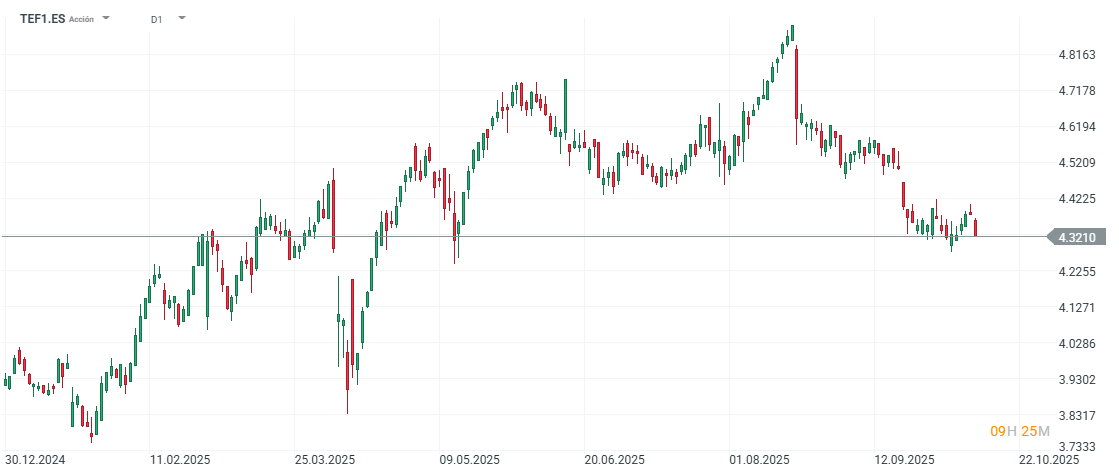Image resolution: width=1119 pixels, height=476 pixels.
Task: Click the 20.06.2025 date label
Action: click(x=615, y=460)
